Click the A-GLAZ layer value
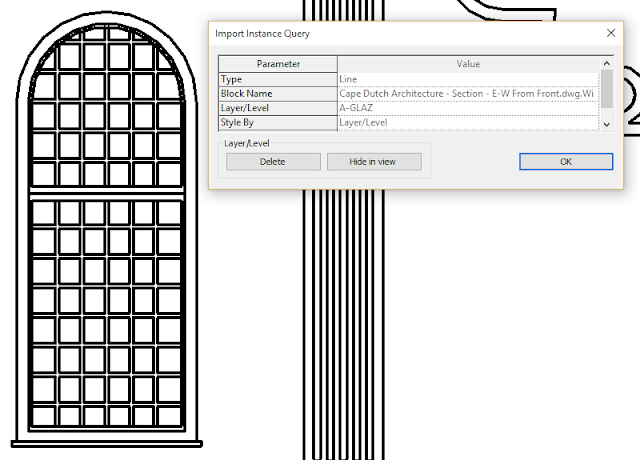Screen dimensions: 640x460 tap(468, 108)
